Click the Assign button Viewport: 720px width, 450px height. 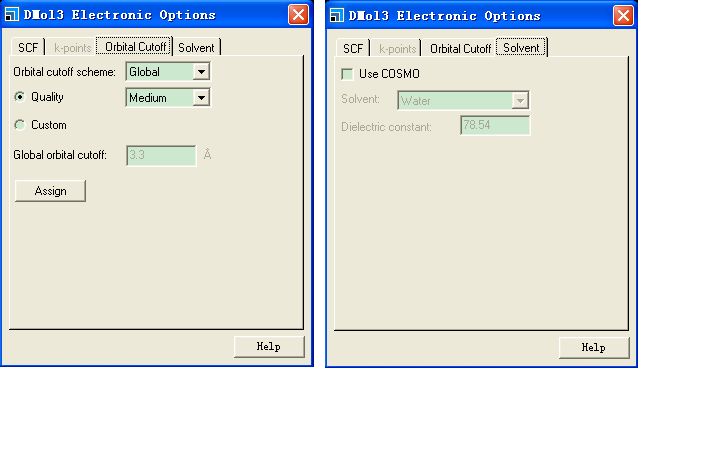click(50, 191)
